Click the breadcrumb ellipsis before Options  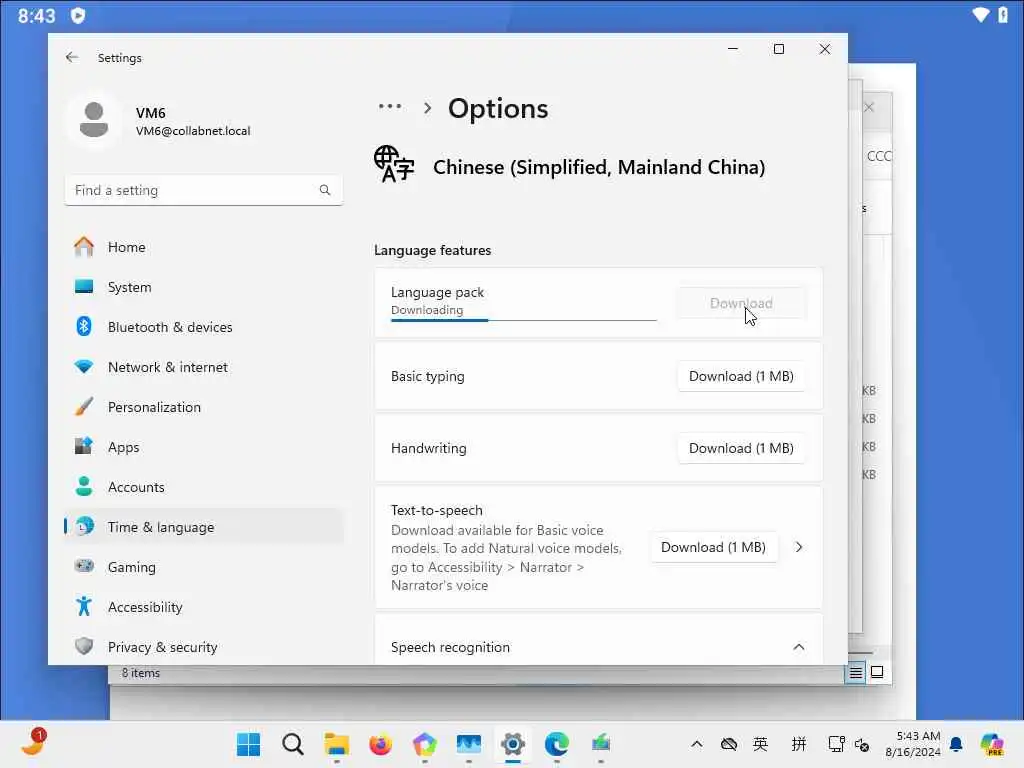click(x=390, y=106)
